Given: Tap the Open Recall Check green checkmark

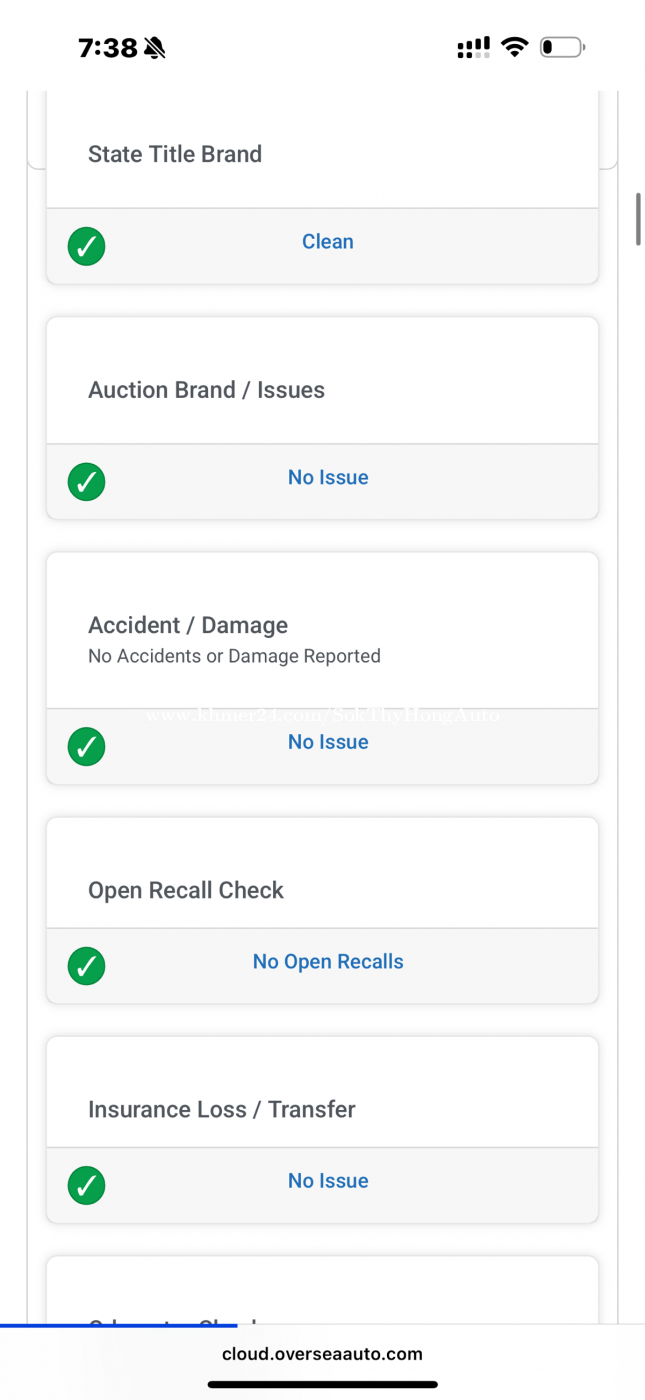Looking at the screenshot, I should coord(87,966).
